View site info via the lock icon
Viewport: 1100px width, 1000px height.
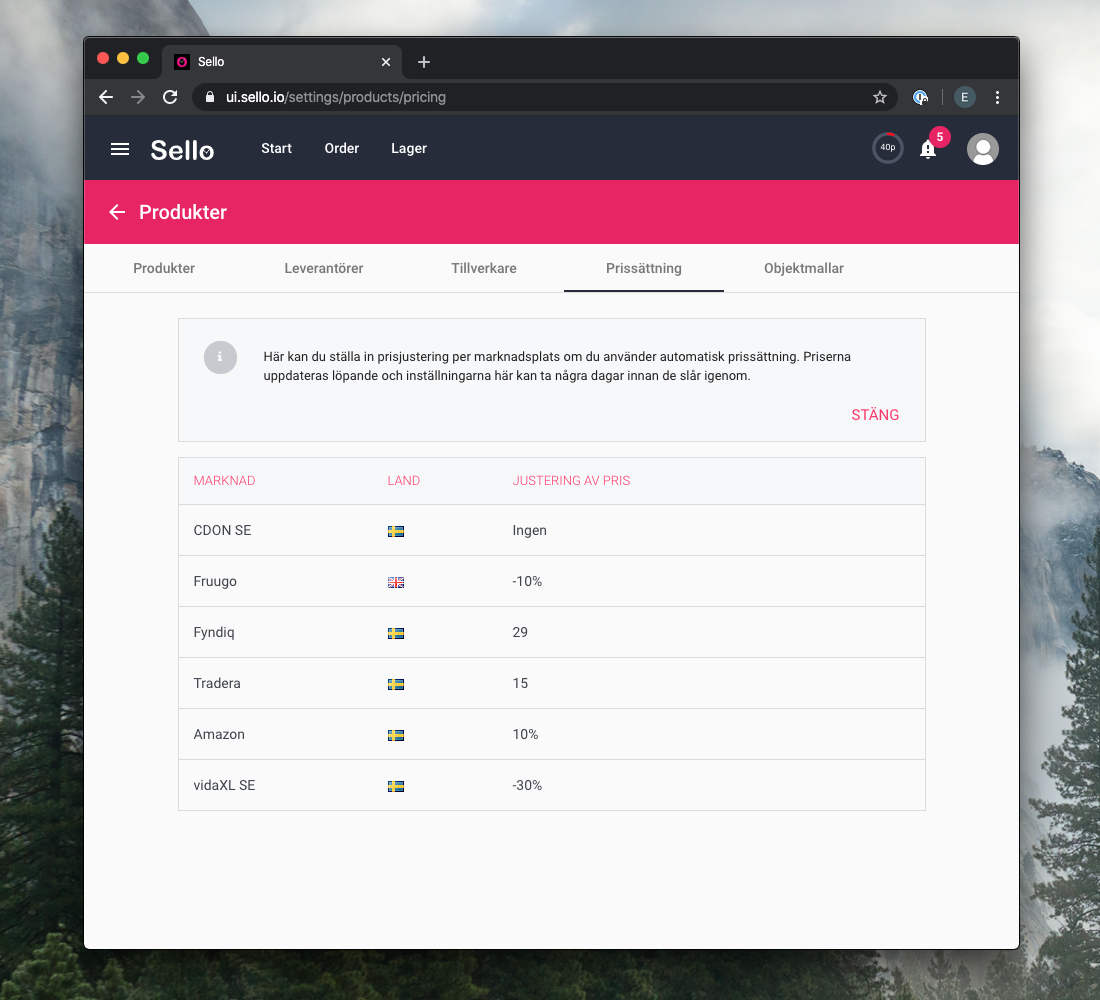coord(210,97)
